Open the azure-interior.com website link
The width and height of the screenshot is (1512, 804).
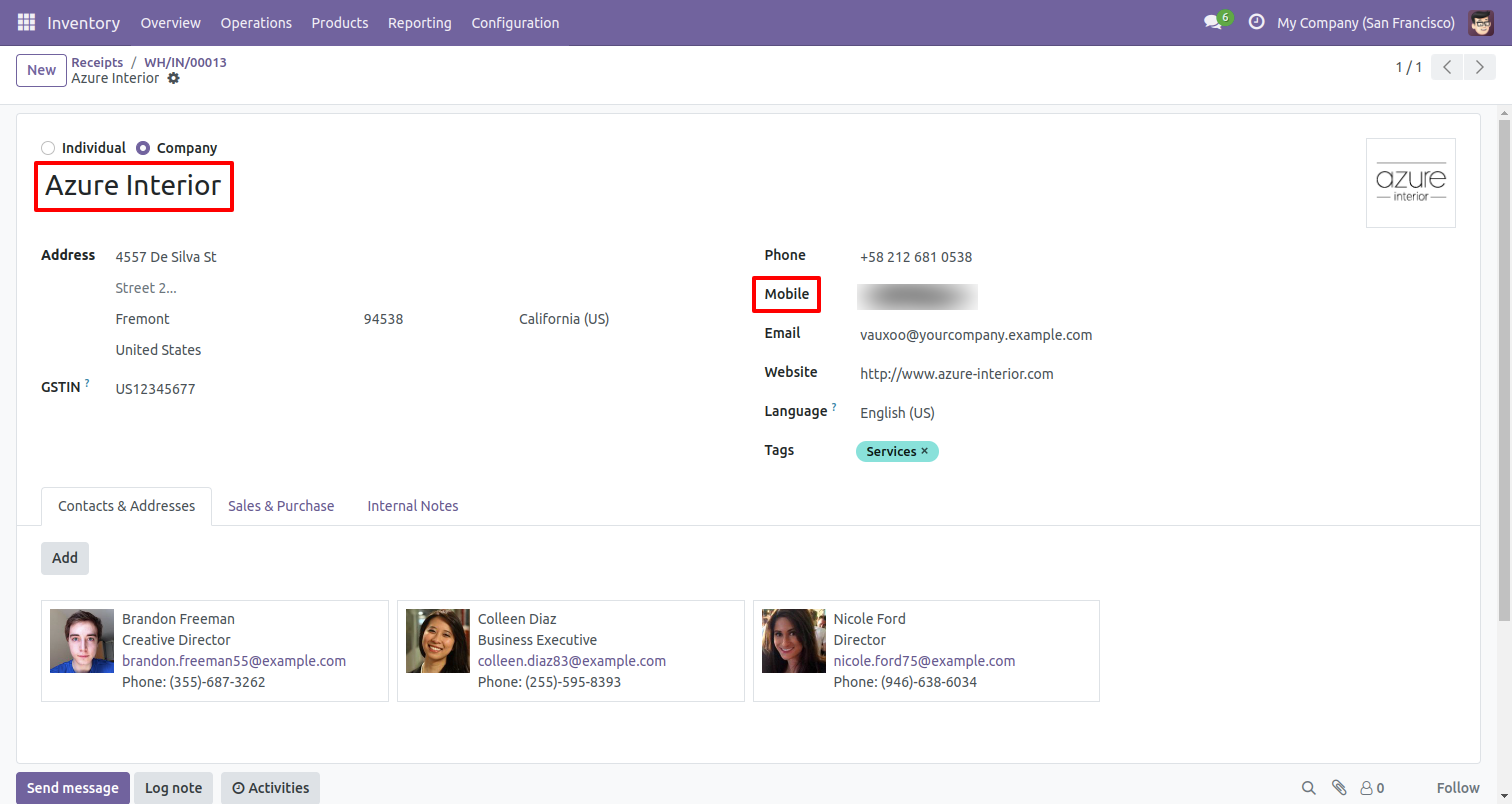point(957,374)
